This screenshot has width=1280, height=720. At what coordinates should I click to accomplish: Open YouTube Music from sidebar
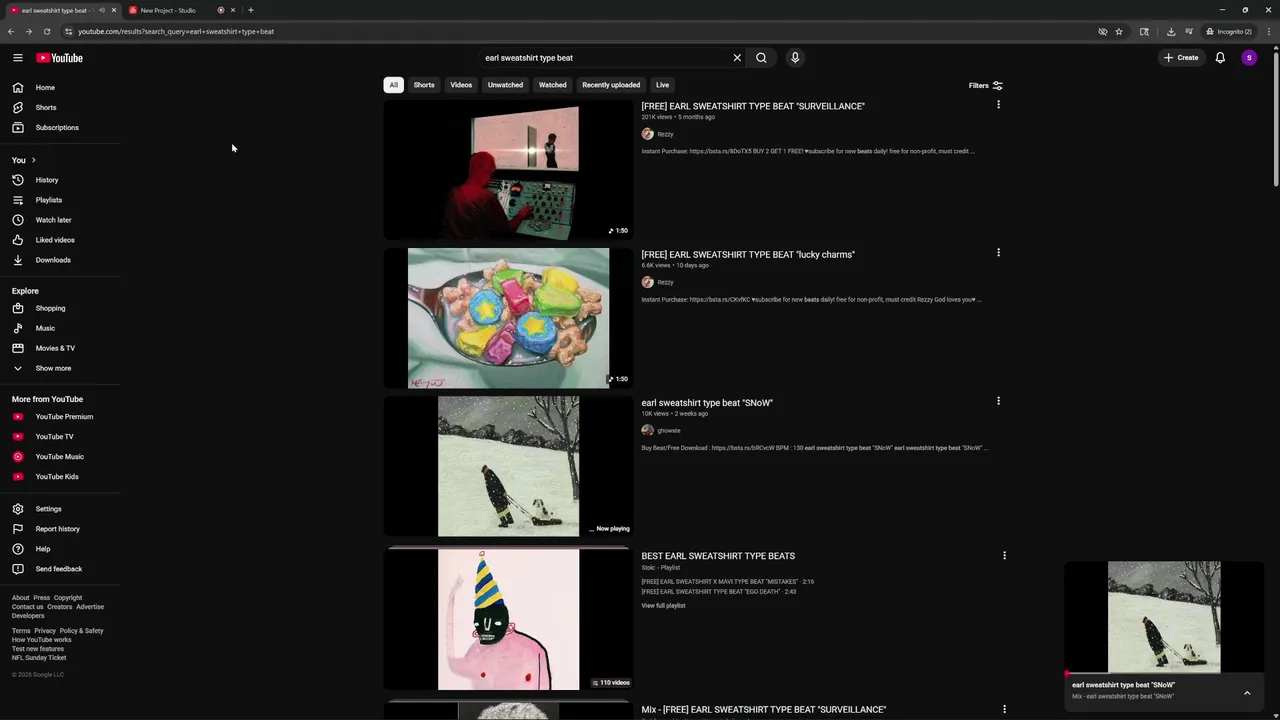tap(60, 457)
